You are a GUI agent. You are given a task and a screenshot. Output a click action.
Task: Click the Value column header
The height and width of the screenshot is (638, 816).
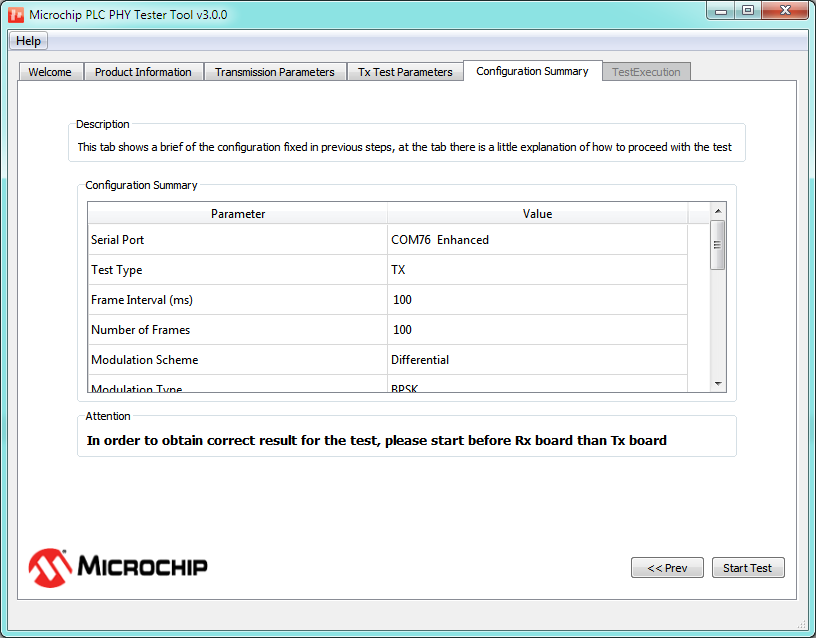(537, 214)
